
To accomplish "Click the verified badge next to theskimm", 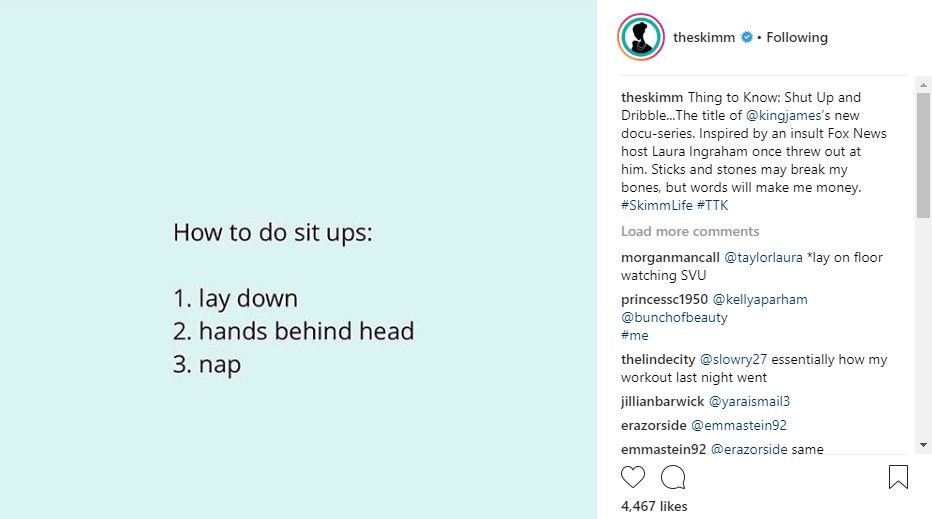I will pos(747,37).
